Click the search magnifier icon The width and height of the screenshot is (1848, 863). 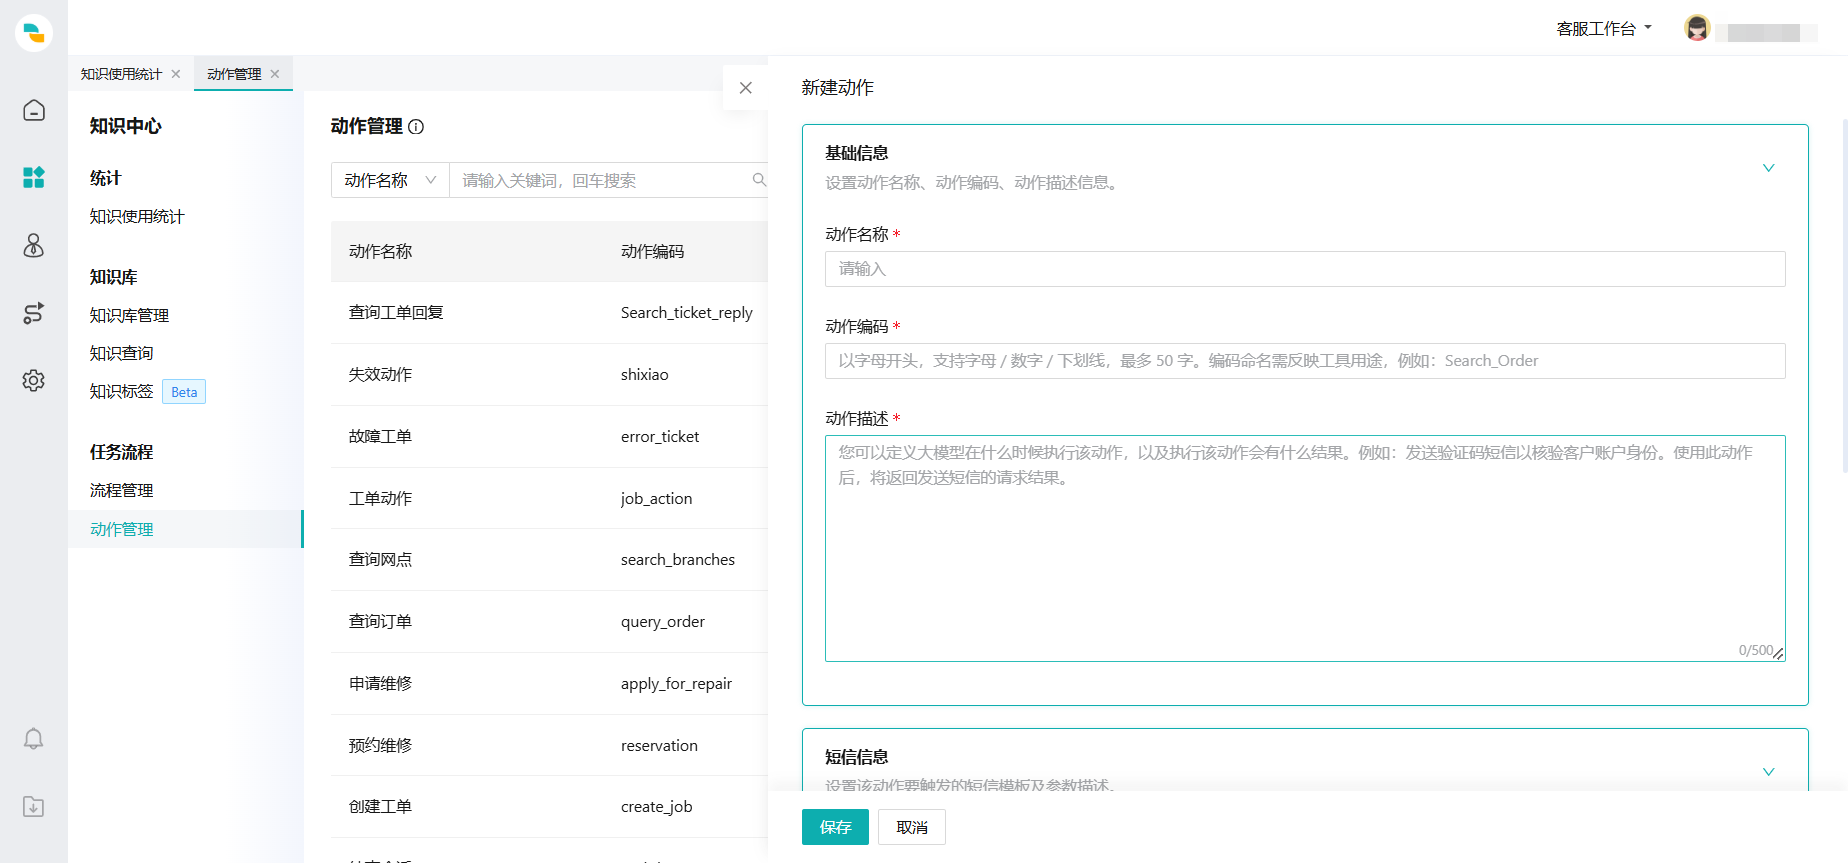point(759,180)
